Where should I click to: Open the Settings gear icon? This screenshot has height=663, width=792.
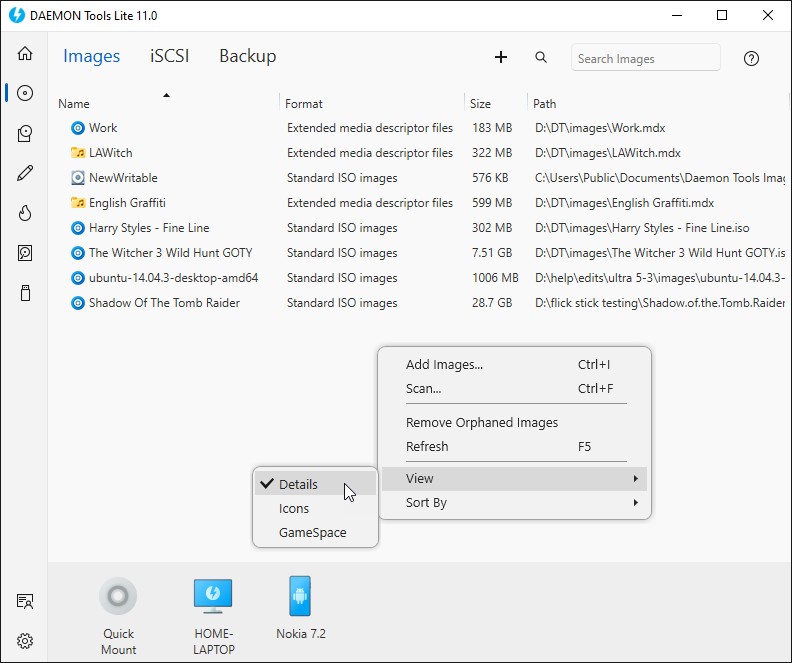tap(25, 641)
